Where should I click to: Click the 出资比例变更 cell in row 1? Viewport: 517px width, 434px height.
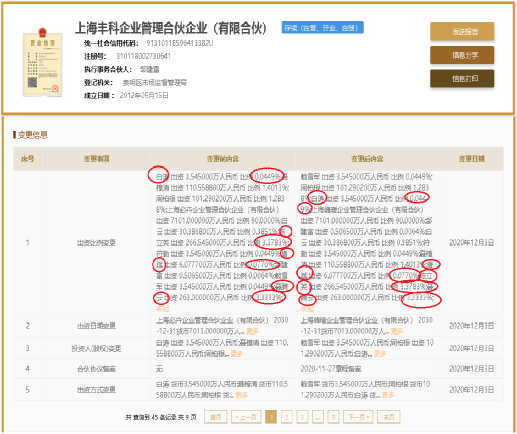pos(96,243)
